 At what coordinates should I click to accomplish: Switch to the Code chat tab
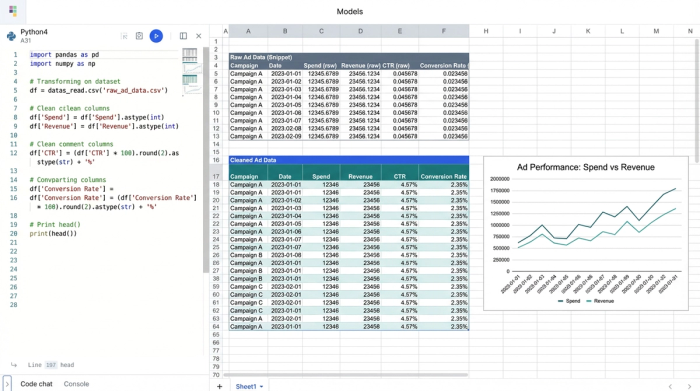36,384
